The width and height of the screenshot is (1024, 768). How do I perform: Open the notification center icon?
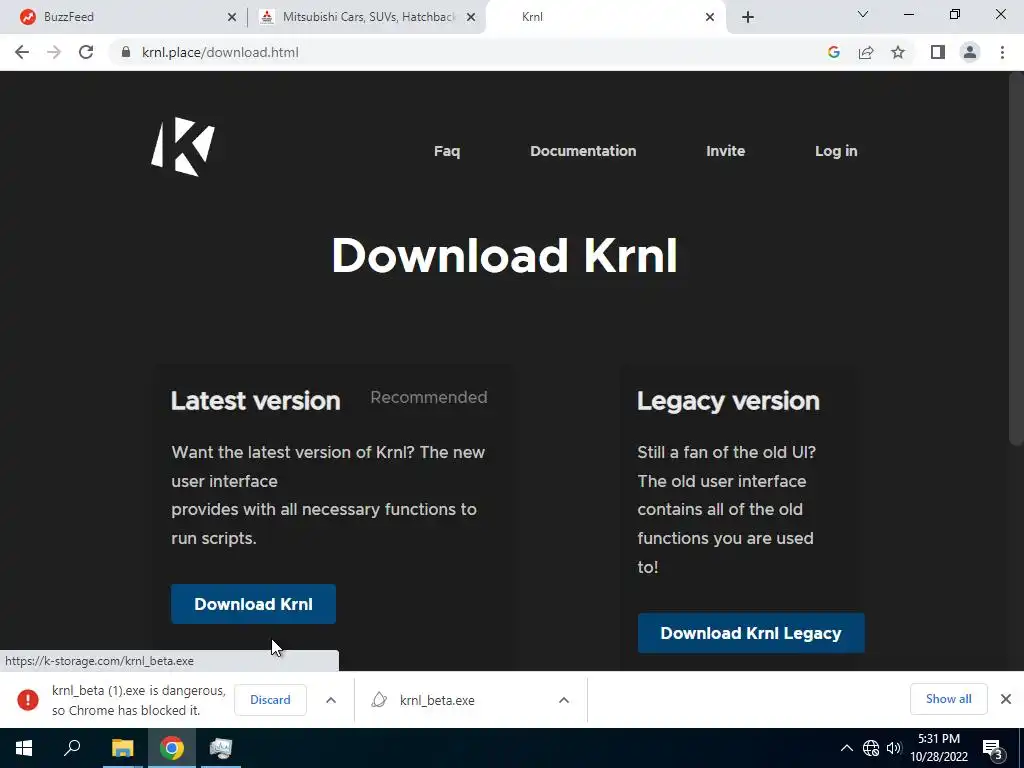[993, 748]
